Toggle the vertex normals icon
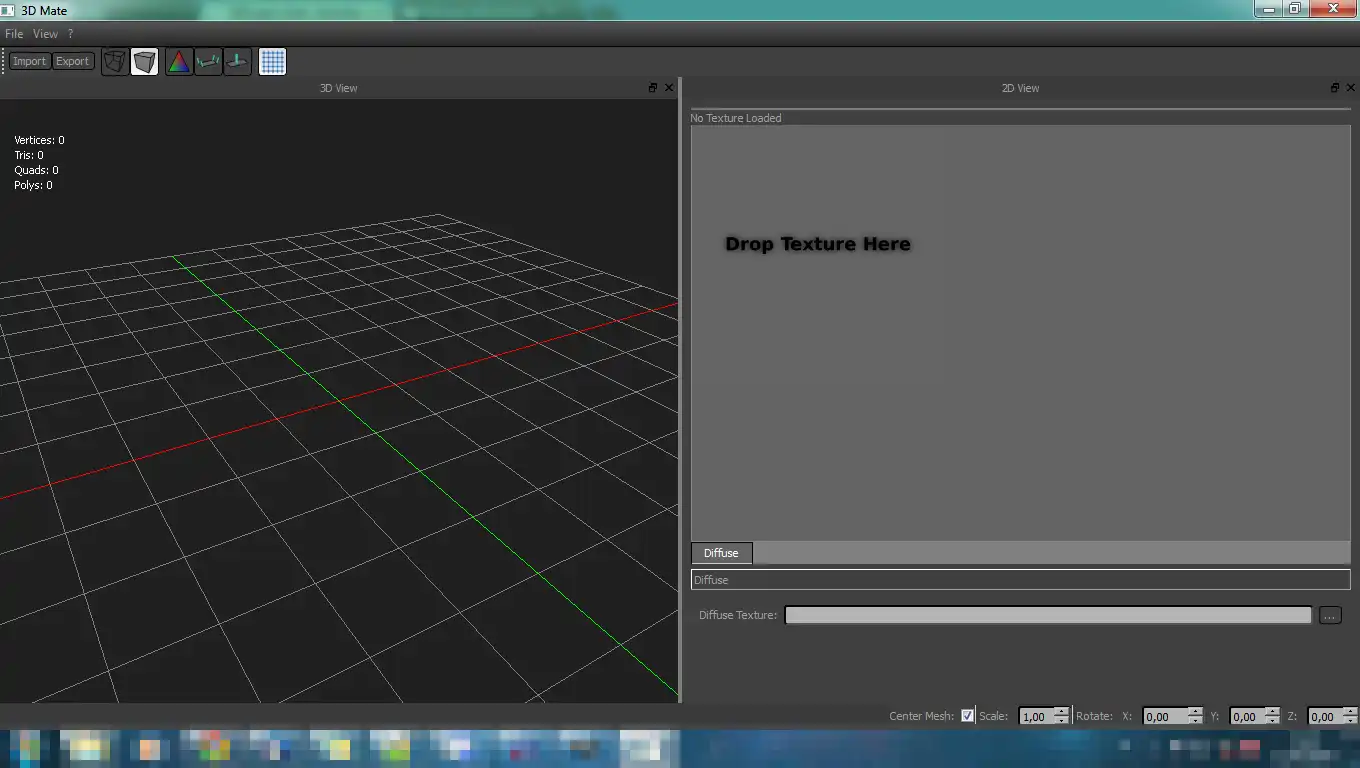 (208, 62)
